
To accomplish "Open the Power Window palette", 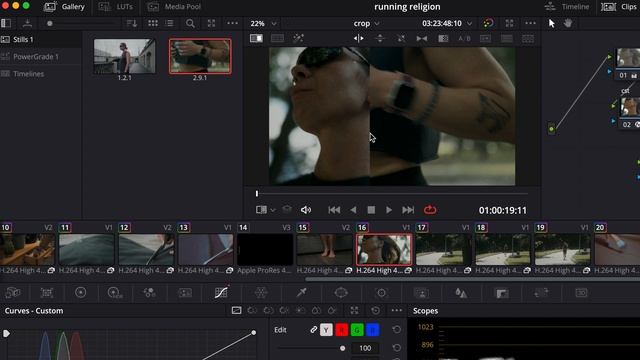I will (341, 293).
